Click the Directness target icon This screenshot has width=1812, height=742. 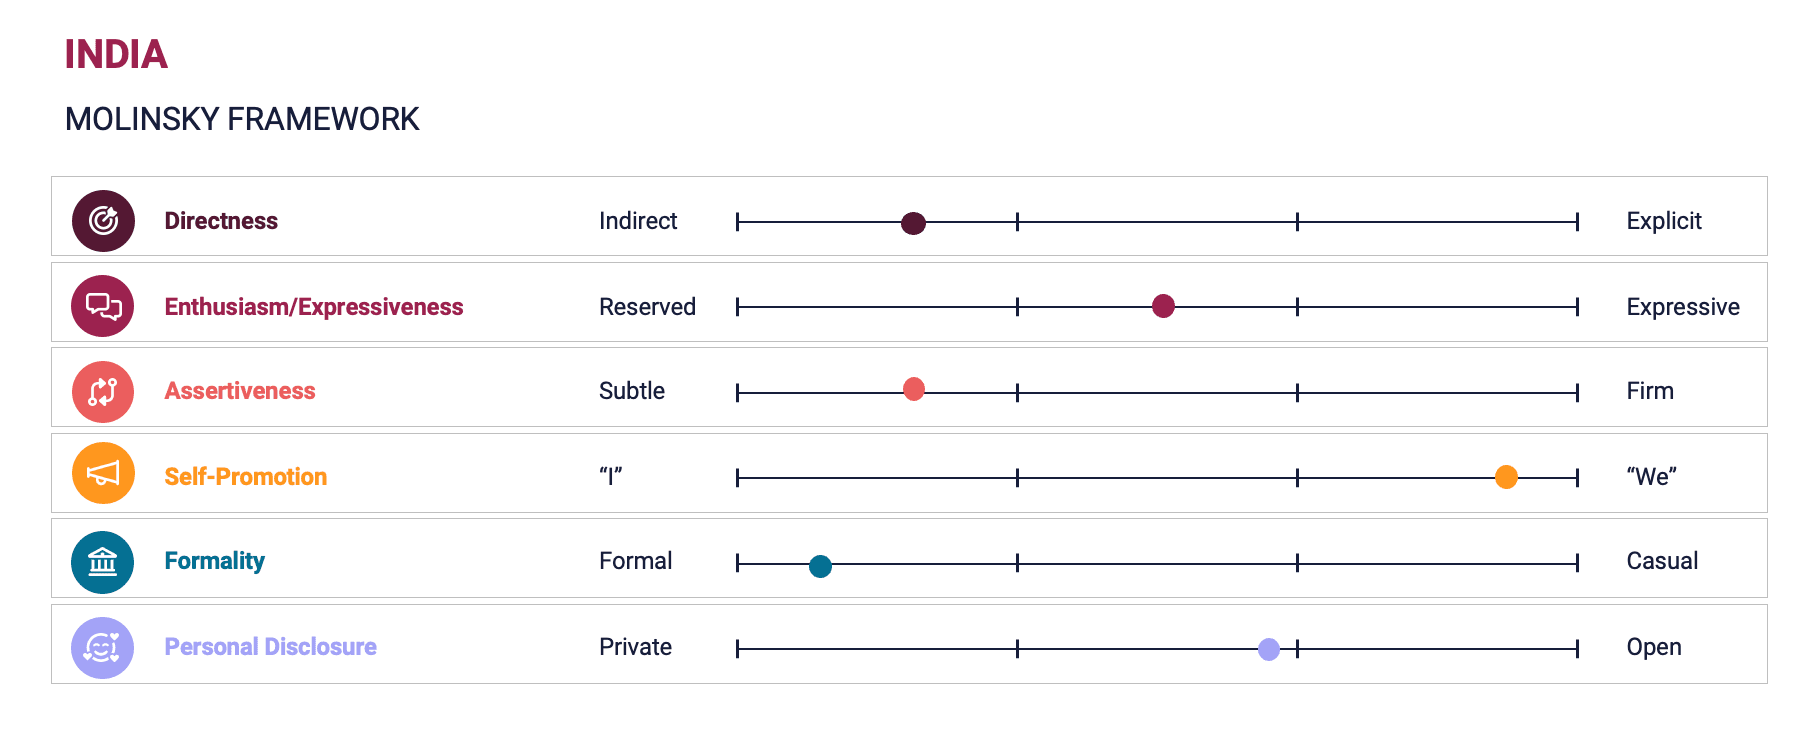click(x=103, y=221)
